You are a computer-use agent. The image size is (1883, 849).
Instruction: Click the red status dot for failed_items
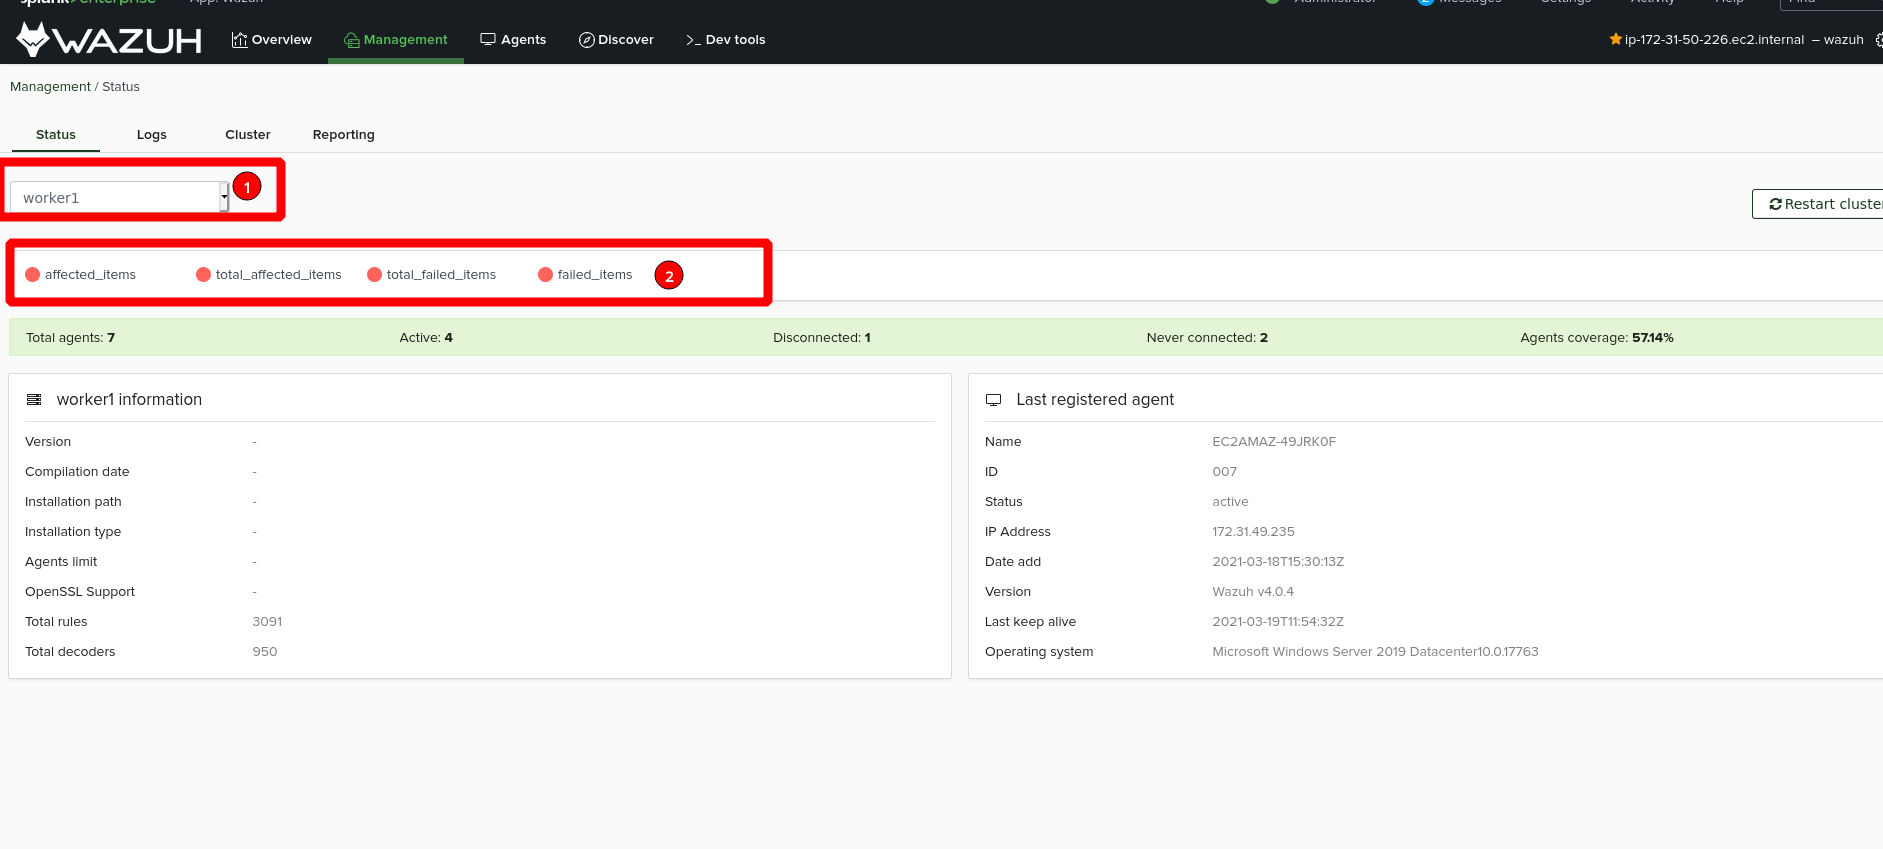pyautogui.click(x=546, y=275)
